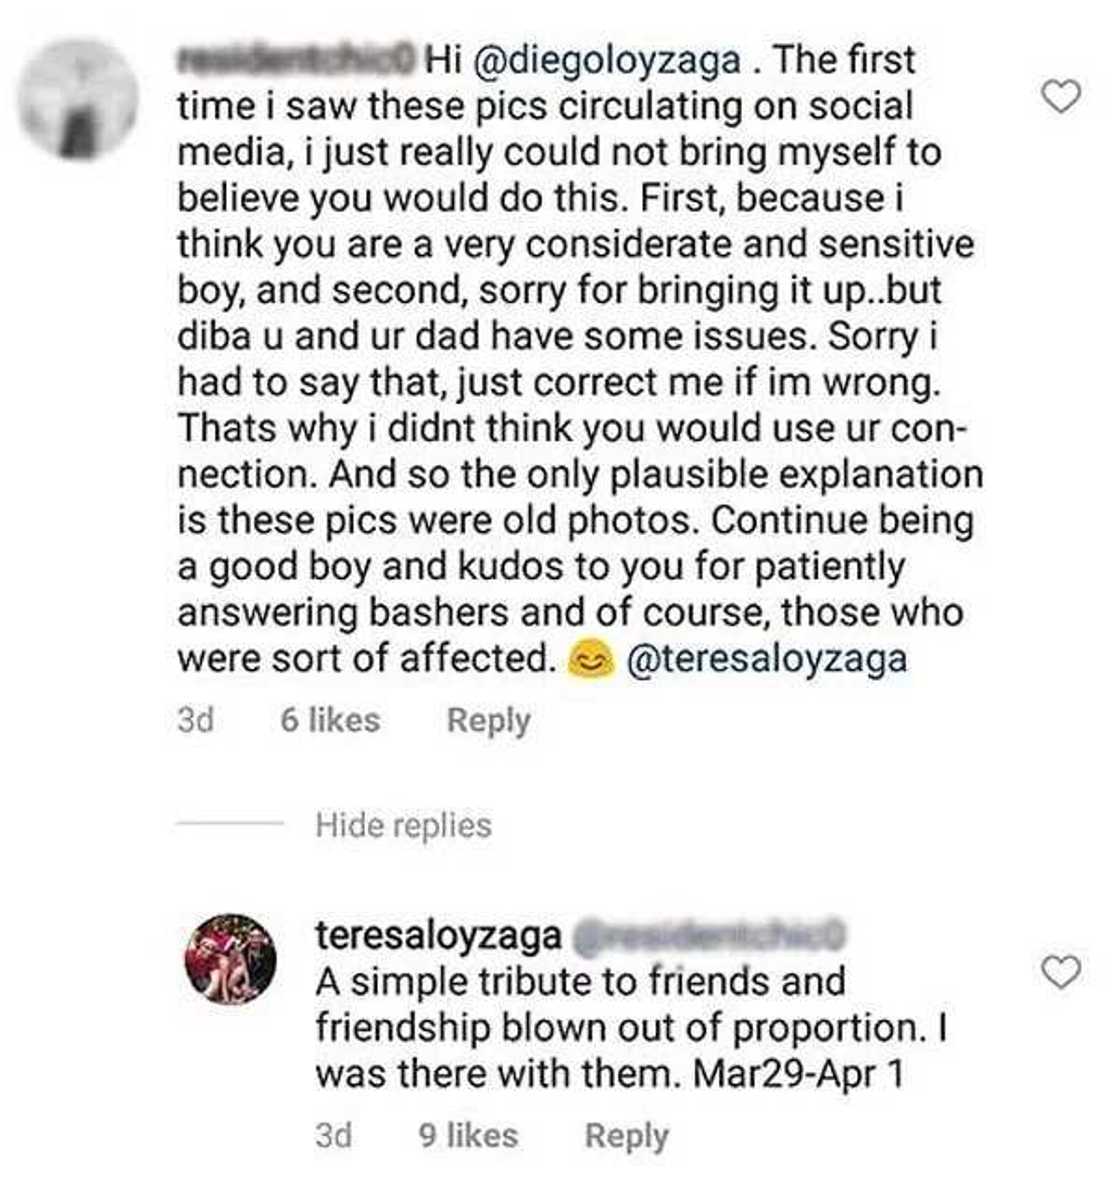1120x1197 pixels.
Task: Collapse the thread with Hide replies
Action: pyautogui.click(x=403, y=825)
